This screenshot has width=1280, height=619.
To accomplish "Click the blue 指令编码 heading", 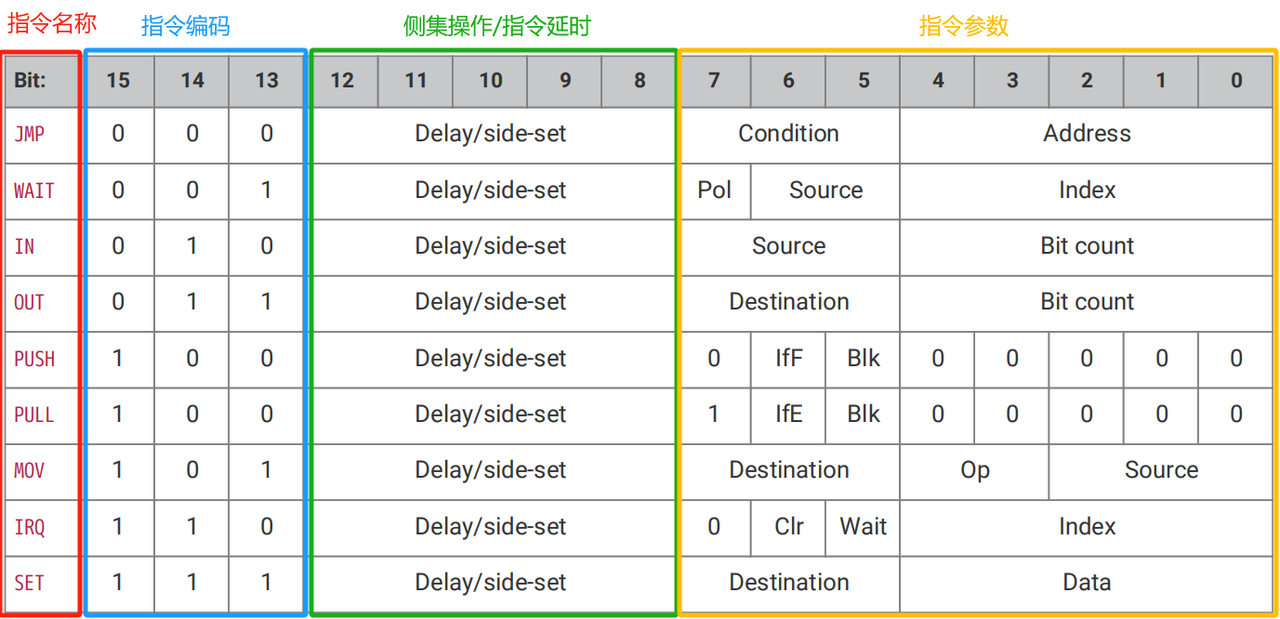I will tap(185, 26).
